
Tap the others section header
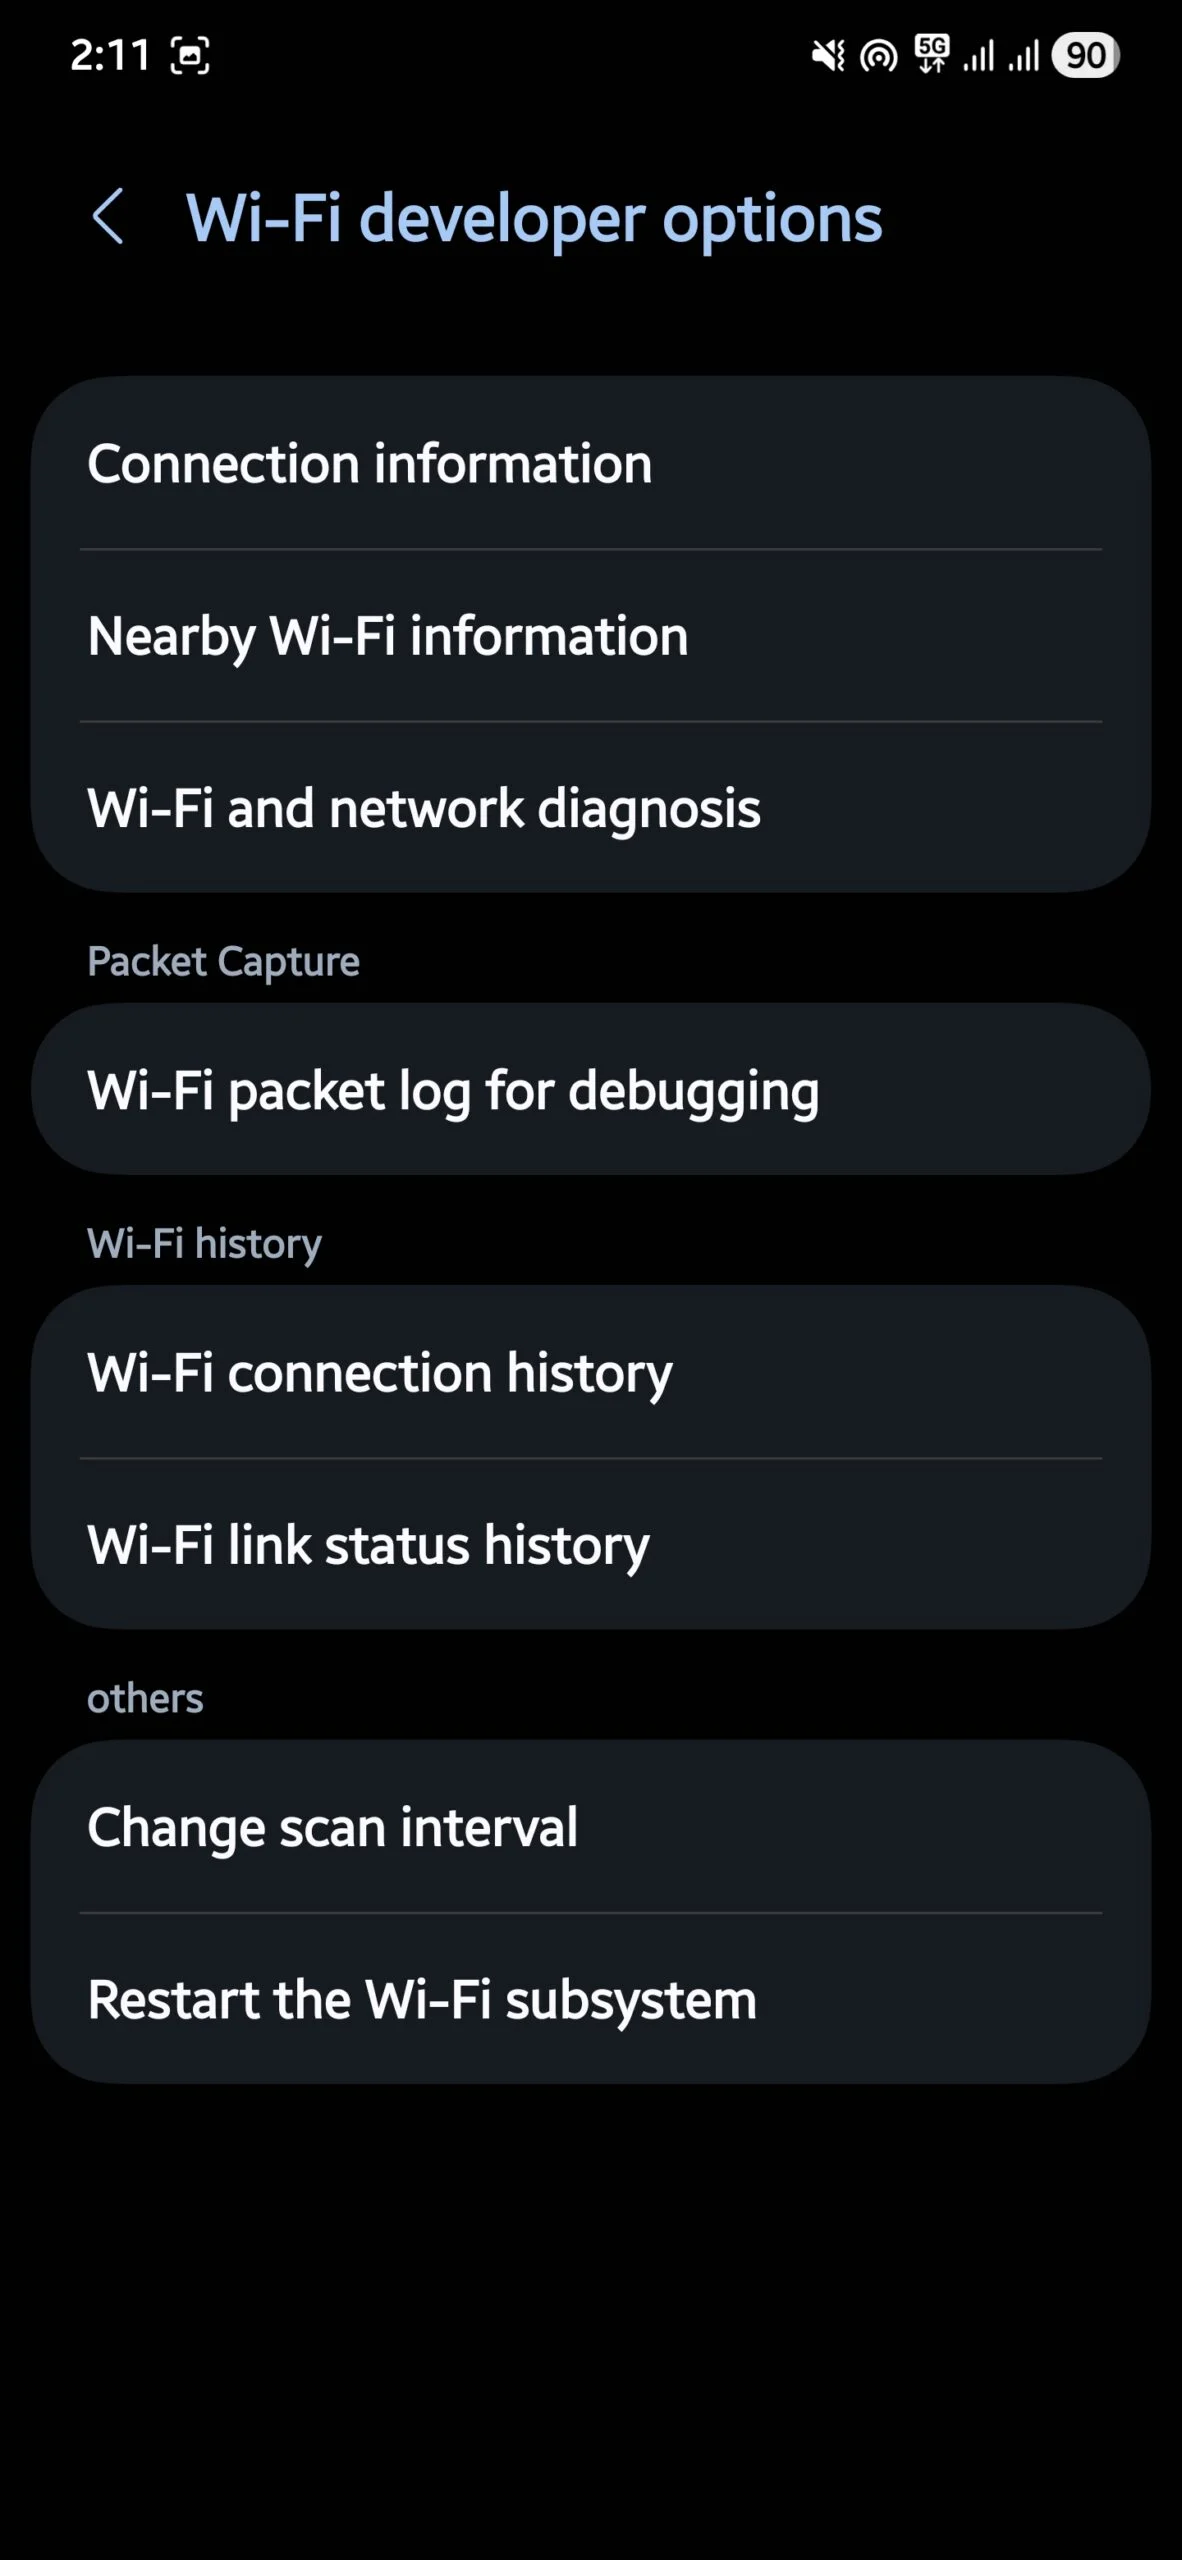[144, 1696]
